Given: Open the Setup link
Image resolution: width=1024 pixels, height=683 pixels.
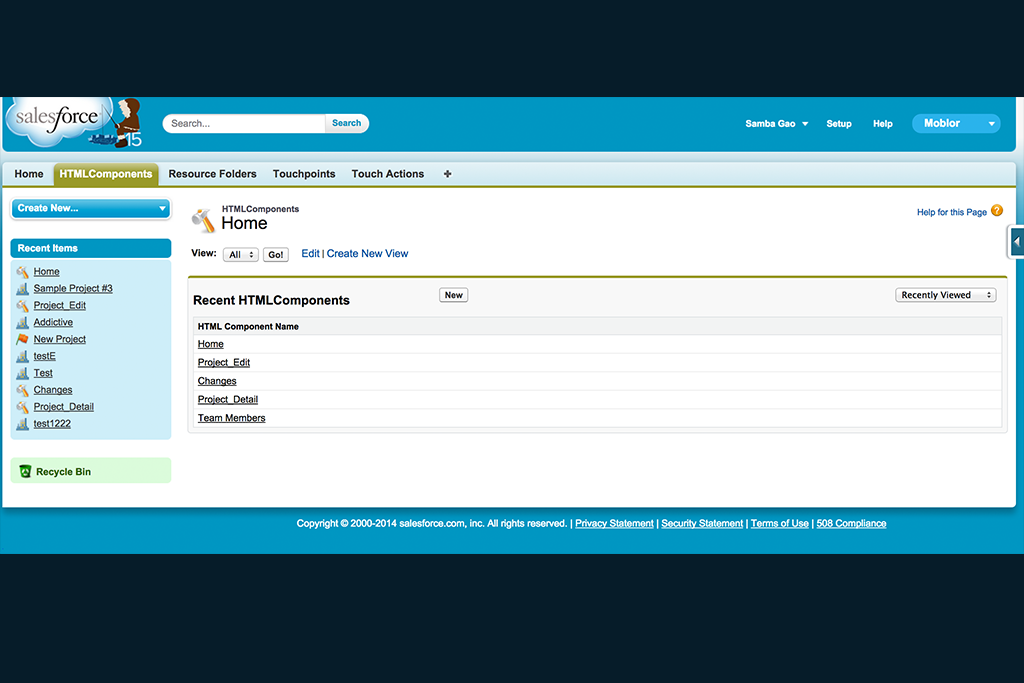Looking at the screenshot, I should coord(839,123).
